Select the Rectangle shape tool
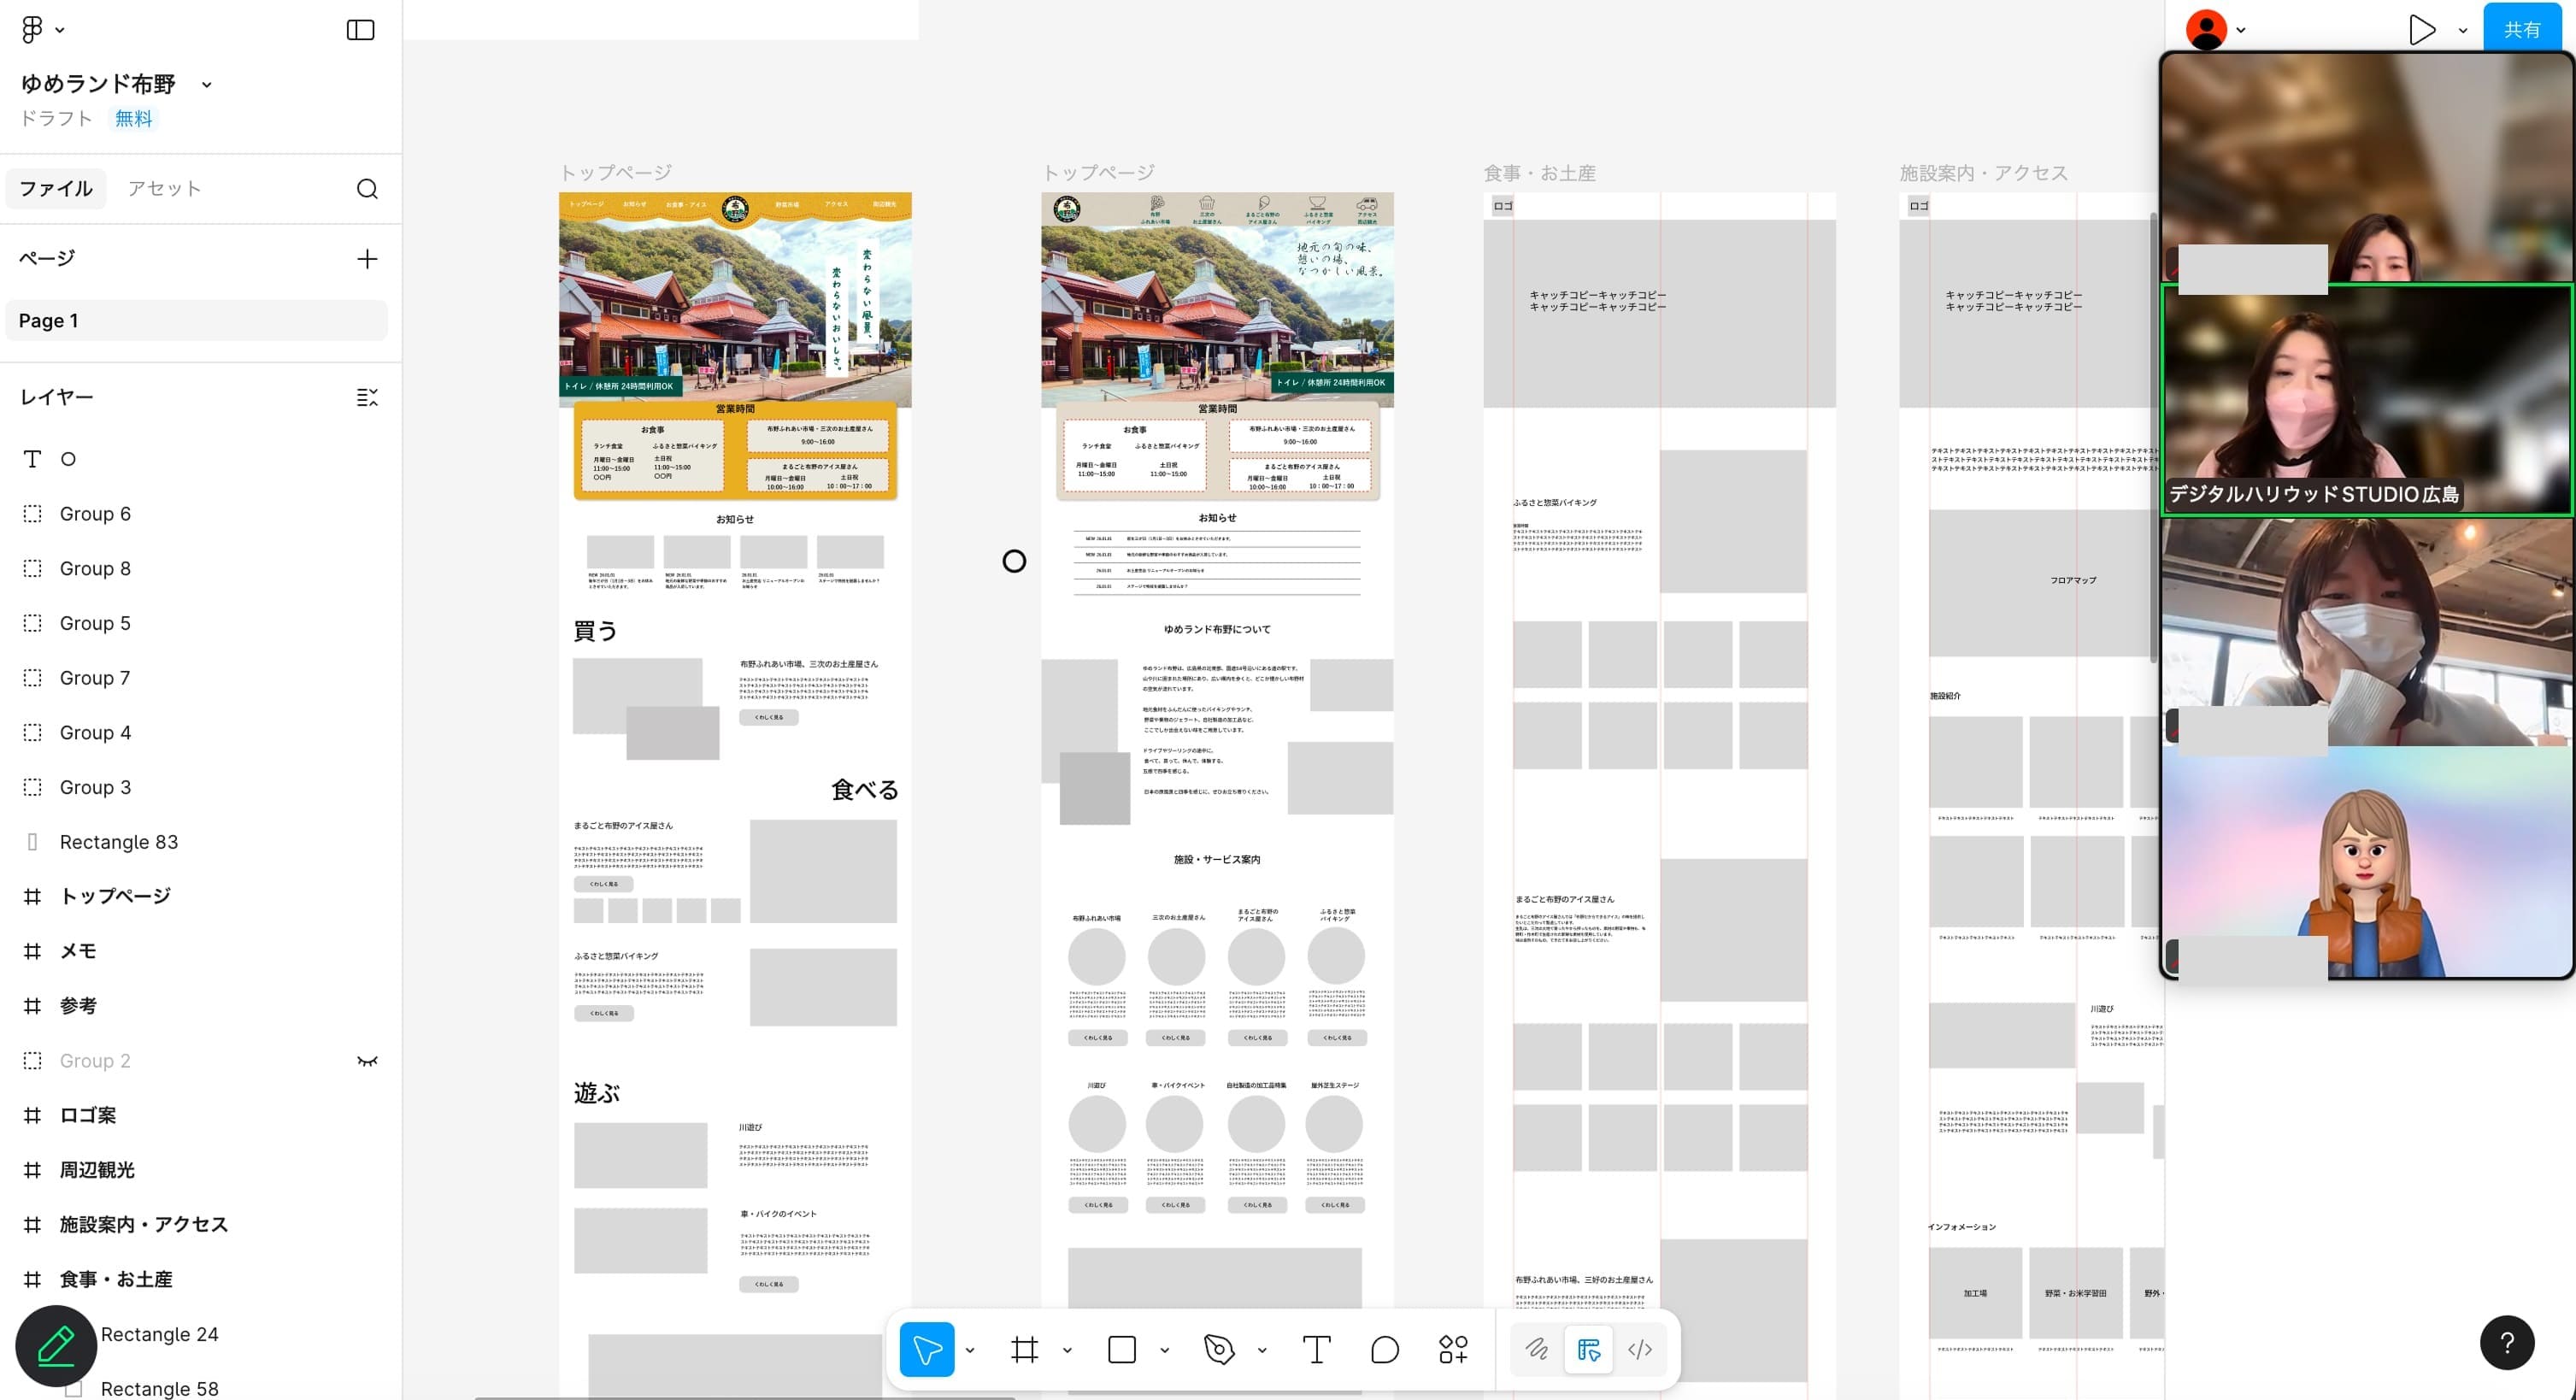Image resolution: width=2576 pixels, height=1400 pixels. point(1122,1350)
